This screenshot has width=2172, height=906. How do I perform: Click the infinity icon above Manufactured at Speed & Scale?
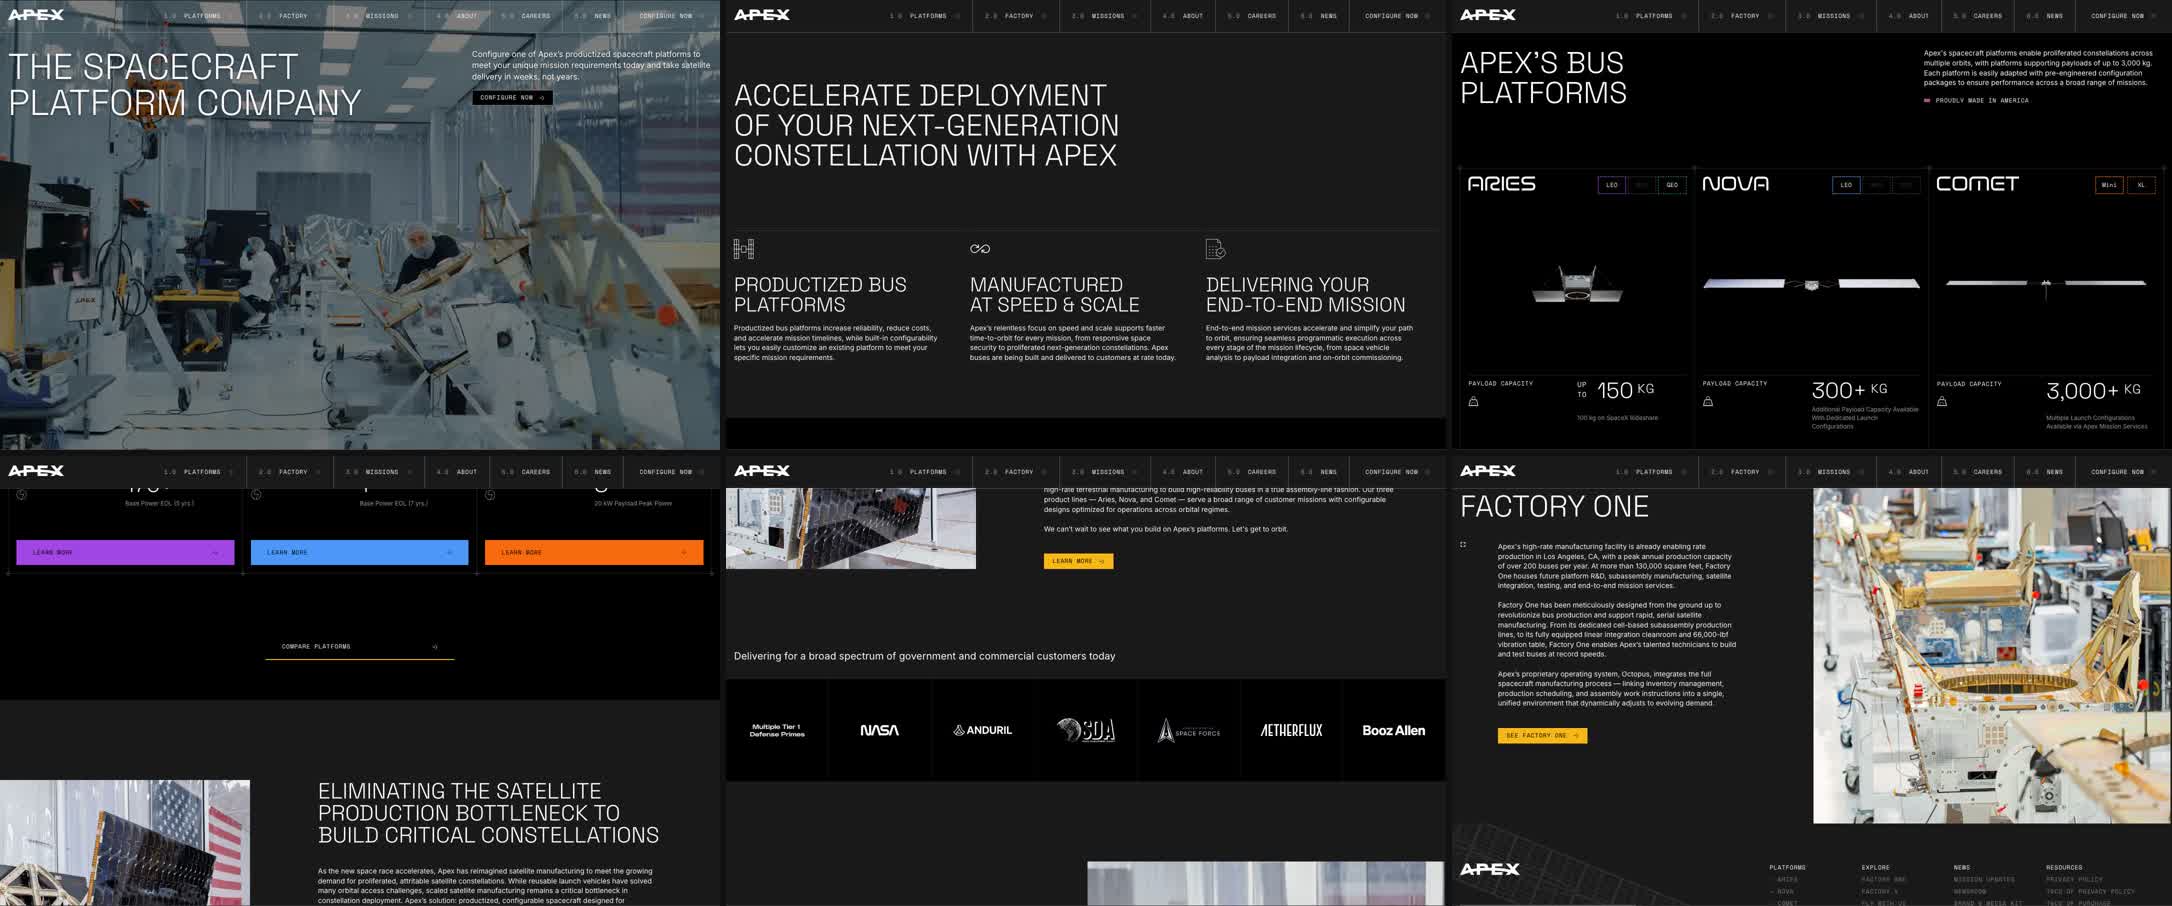pos(980,249)
